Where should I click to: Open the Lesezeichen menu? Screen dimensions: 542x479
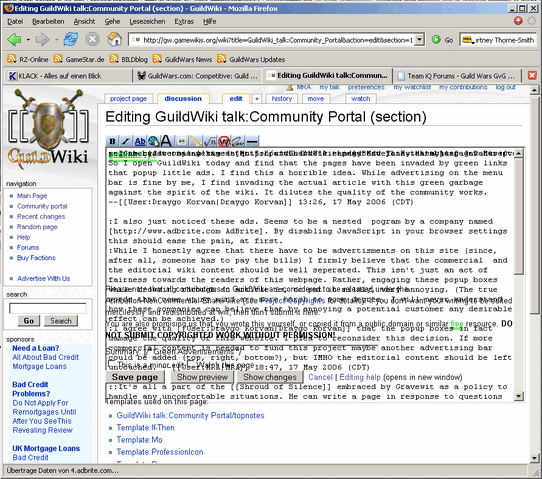pos(147,21)
